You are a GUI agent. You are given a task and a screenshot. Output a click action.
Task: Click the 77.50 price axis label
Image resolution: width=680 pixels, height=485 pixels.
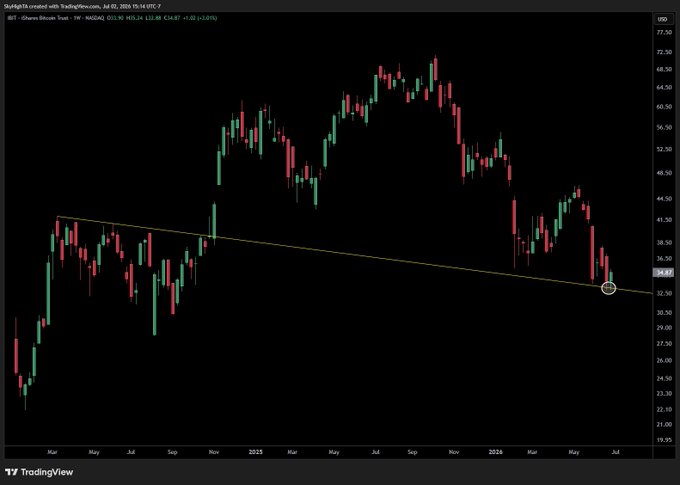click(x=664, y=33)
